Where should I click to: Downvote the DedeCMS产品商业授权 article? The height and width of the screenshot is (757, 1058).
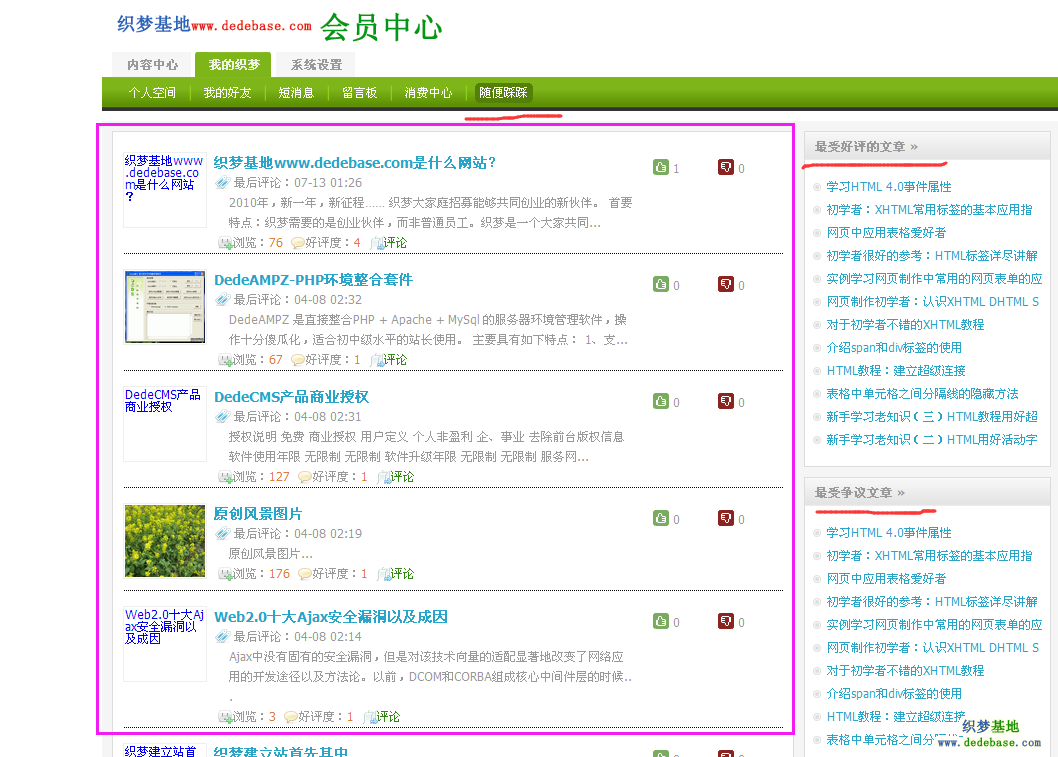pyautogui.click(x=725, y=401)
